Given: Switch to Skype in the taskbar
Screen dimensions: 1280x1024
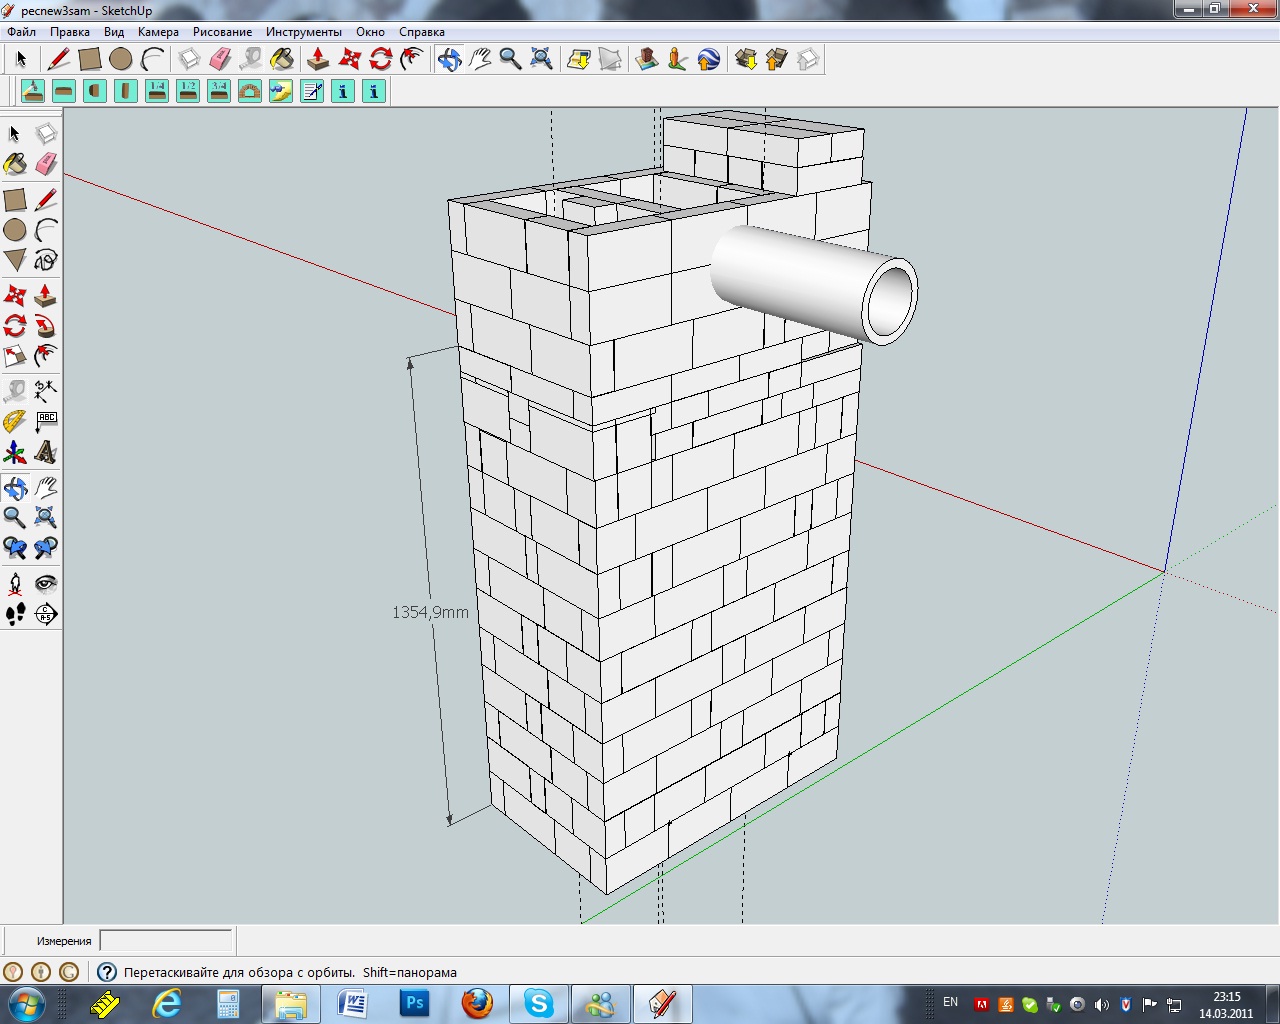Looking at the screenshot, I should tap(539, 1003).
